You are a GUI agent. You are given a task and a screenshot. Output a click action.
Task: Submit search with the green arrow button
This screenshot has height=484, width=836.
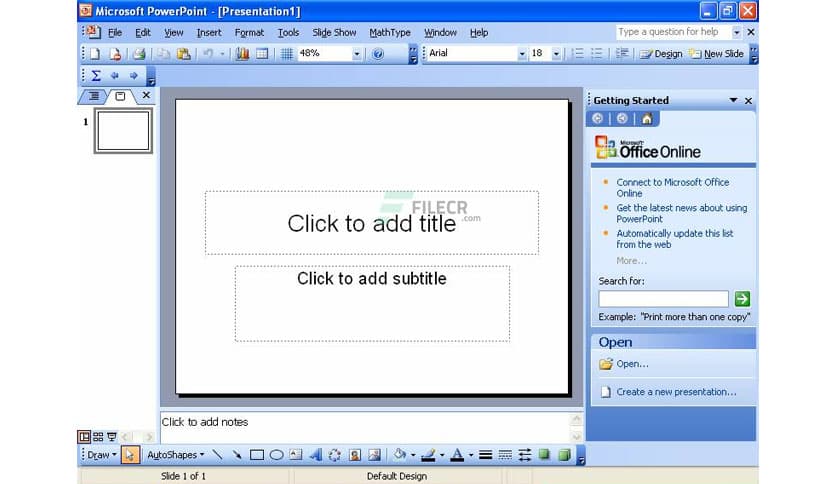pyautogui.click(x=742, y=299)
